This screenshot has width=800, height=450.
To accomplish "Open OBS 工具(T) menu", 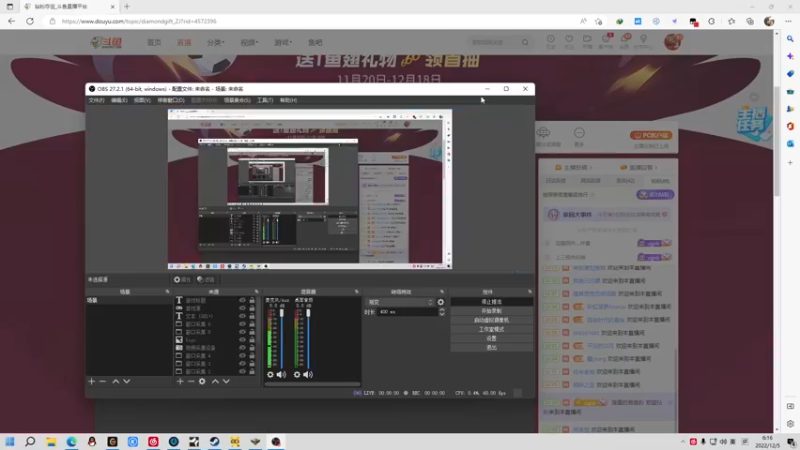I will [265, 101].
